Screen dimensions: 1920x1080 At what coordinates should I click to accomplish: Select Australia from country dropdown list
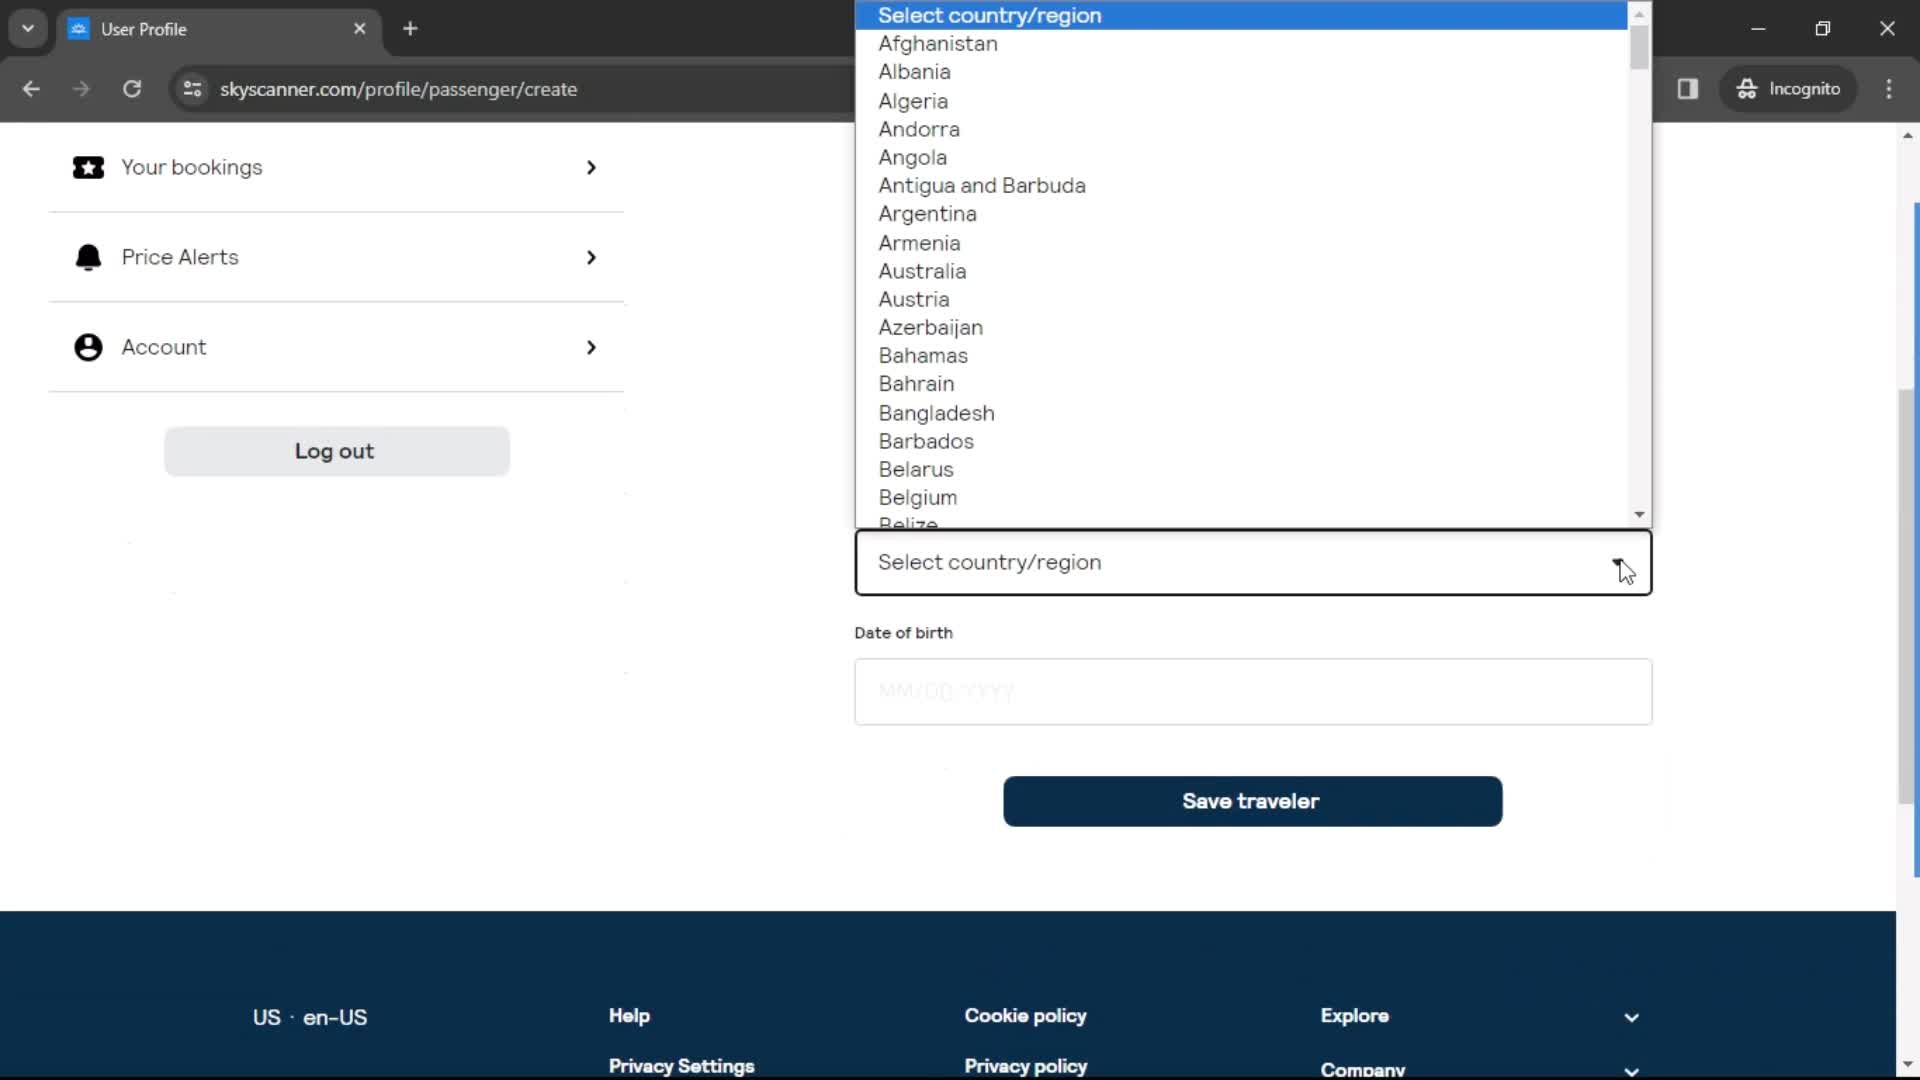click(923, 270)
